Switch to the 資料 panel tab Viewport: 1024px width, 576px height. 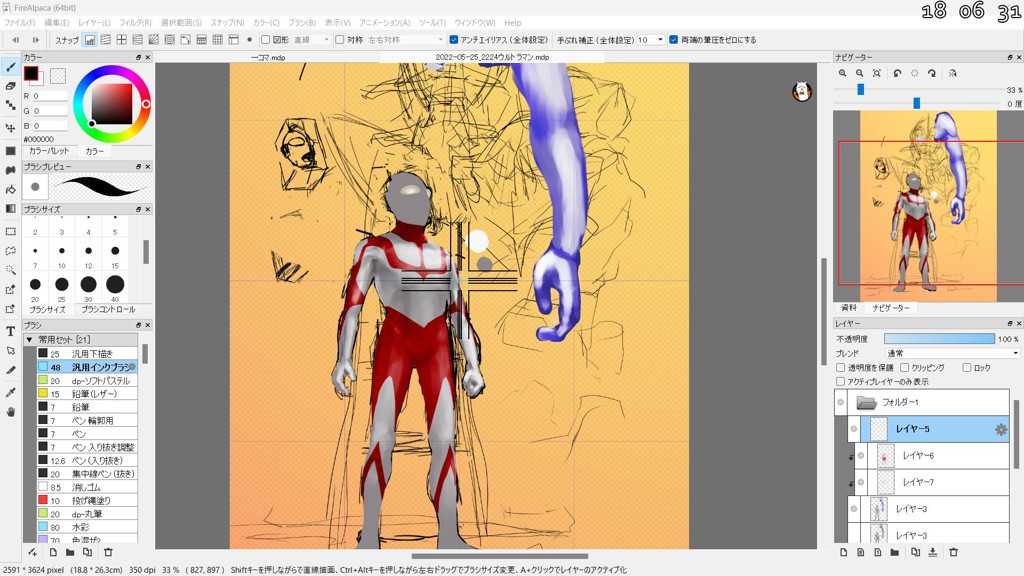(849, 308)
